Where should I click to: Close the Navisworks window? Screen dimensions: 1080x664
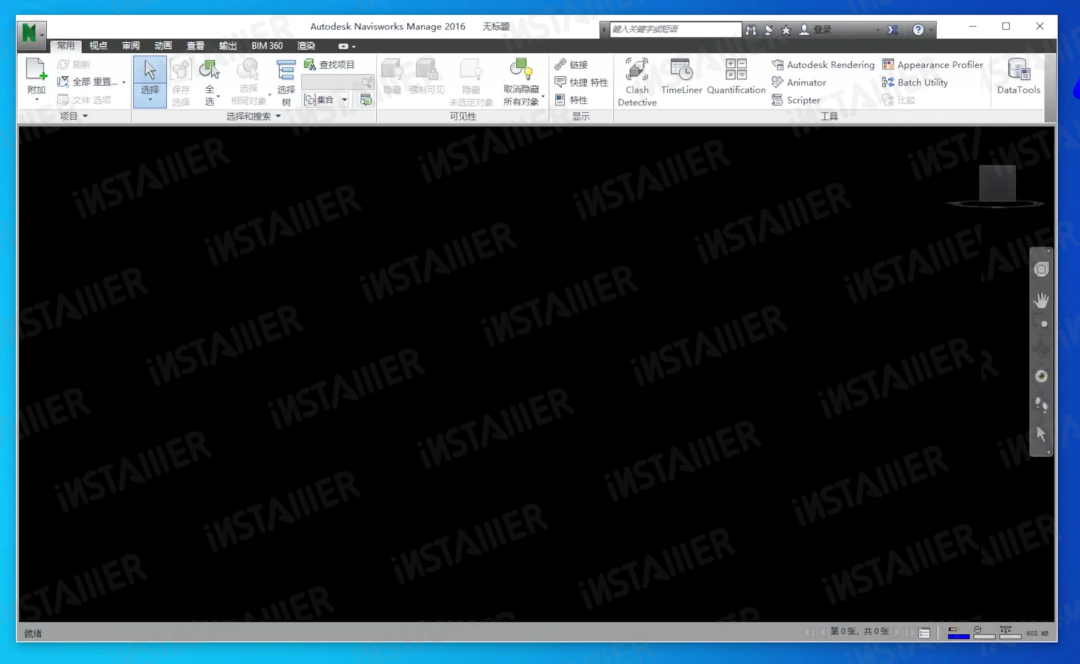pyautogui.click(x=1039, y=26)
